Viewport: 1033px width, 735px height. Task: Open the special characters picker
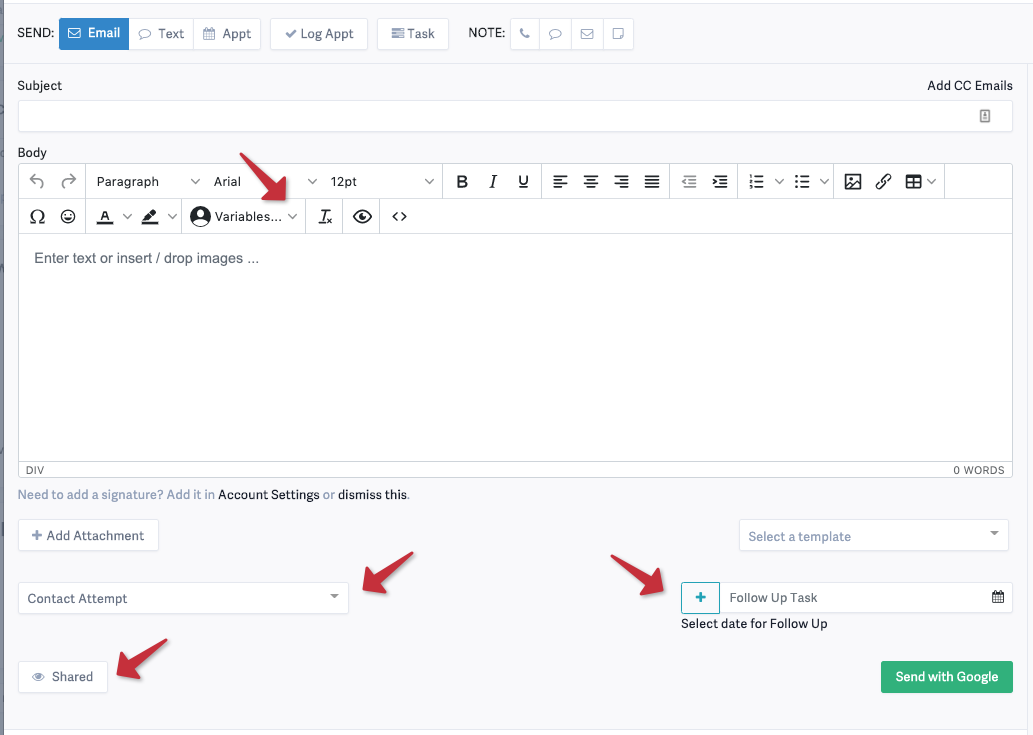tap(37, 216)
